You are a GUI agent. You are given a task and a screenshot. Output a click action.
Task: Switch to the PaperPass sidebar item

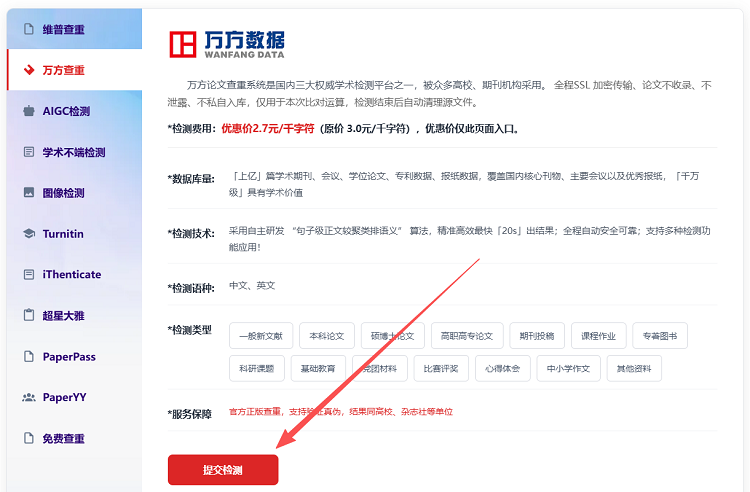(x=74, y=357)
